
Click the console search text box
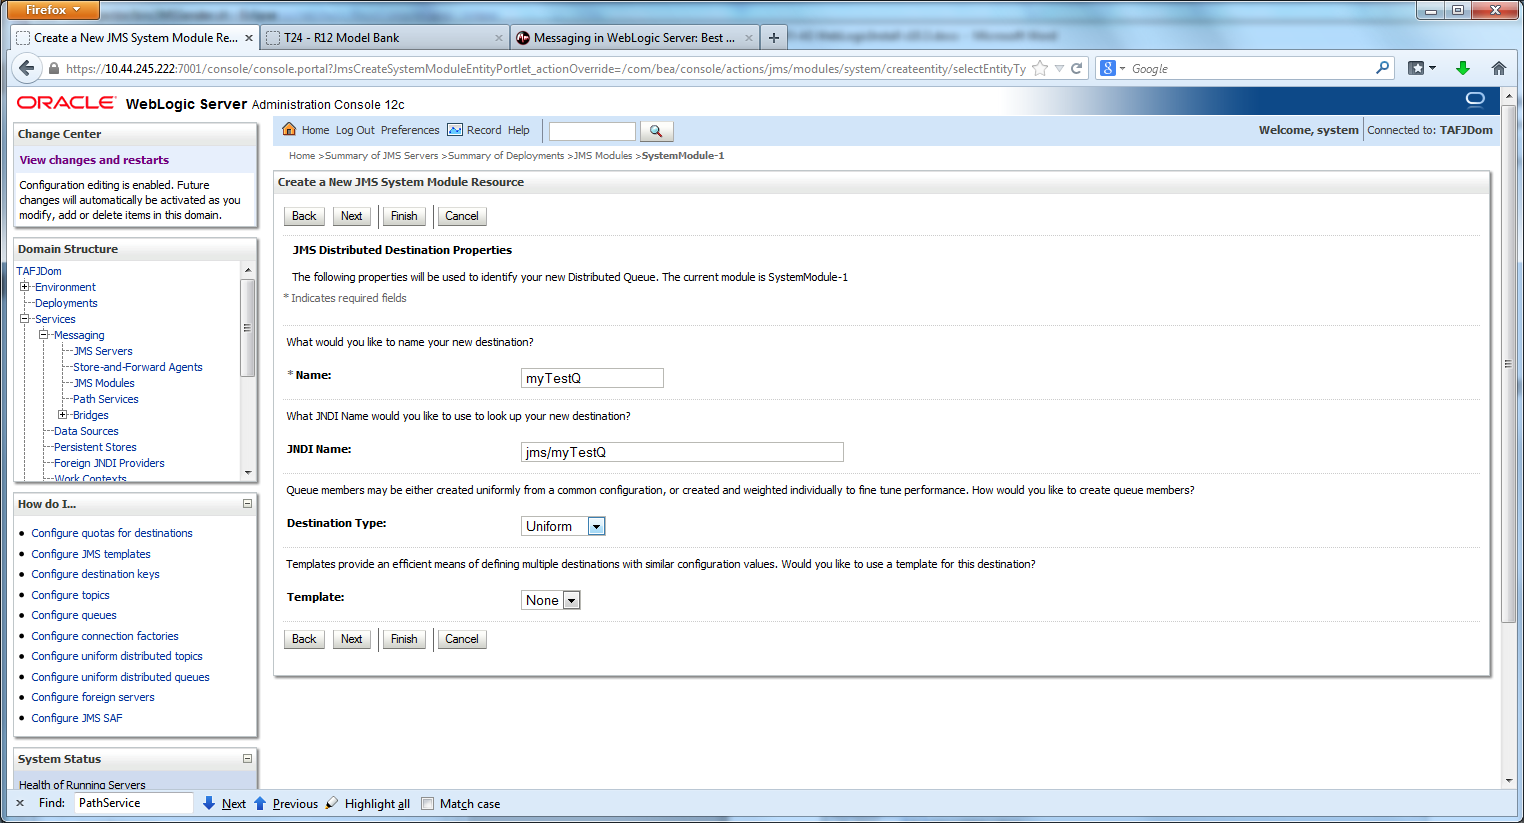pos(592,131)
